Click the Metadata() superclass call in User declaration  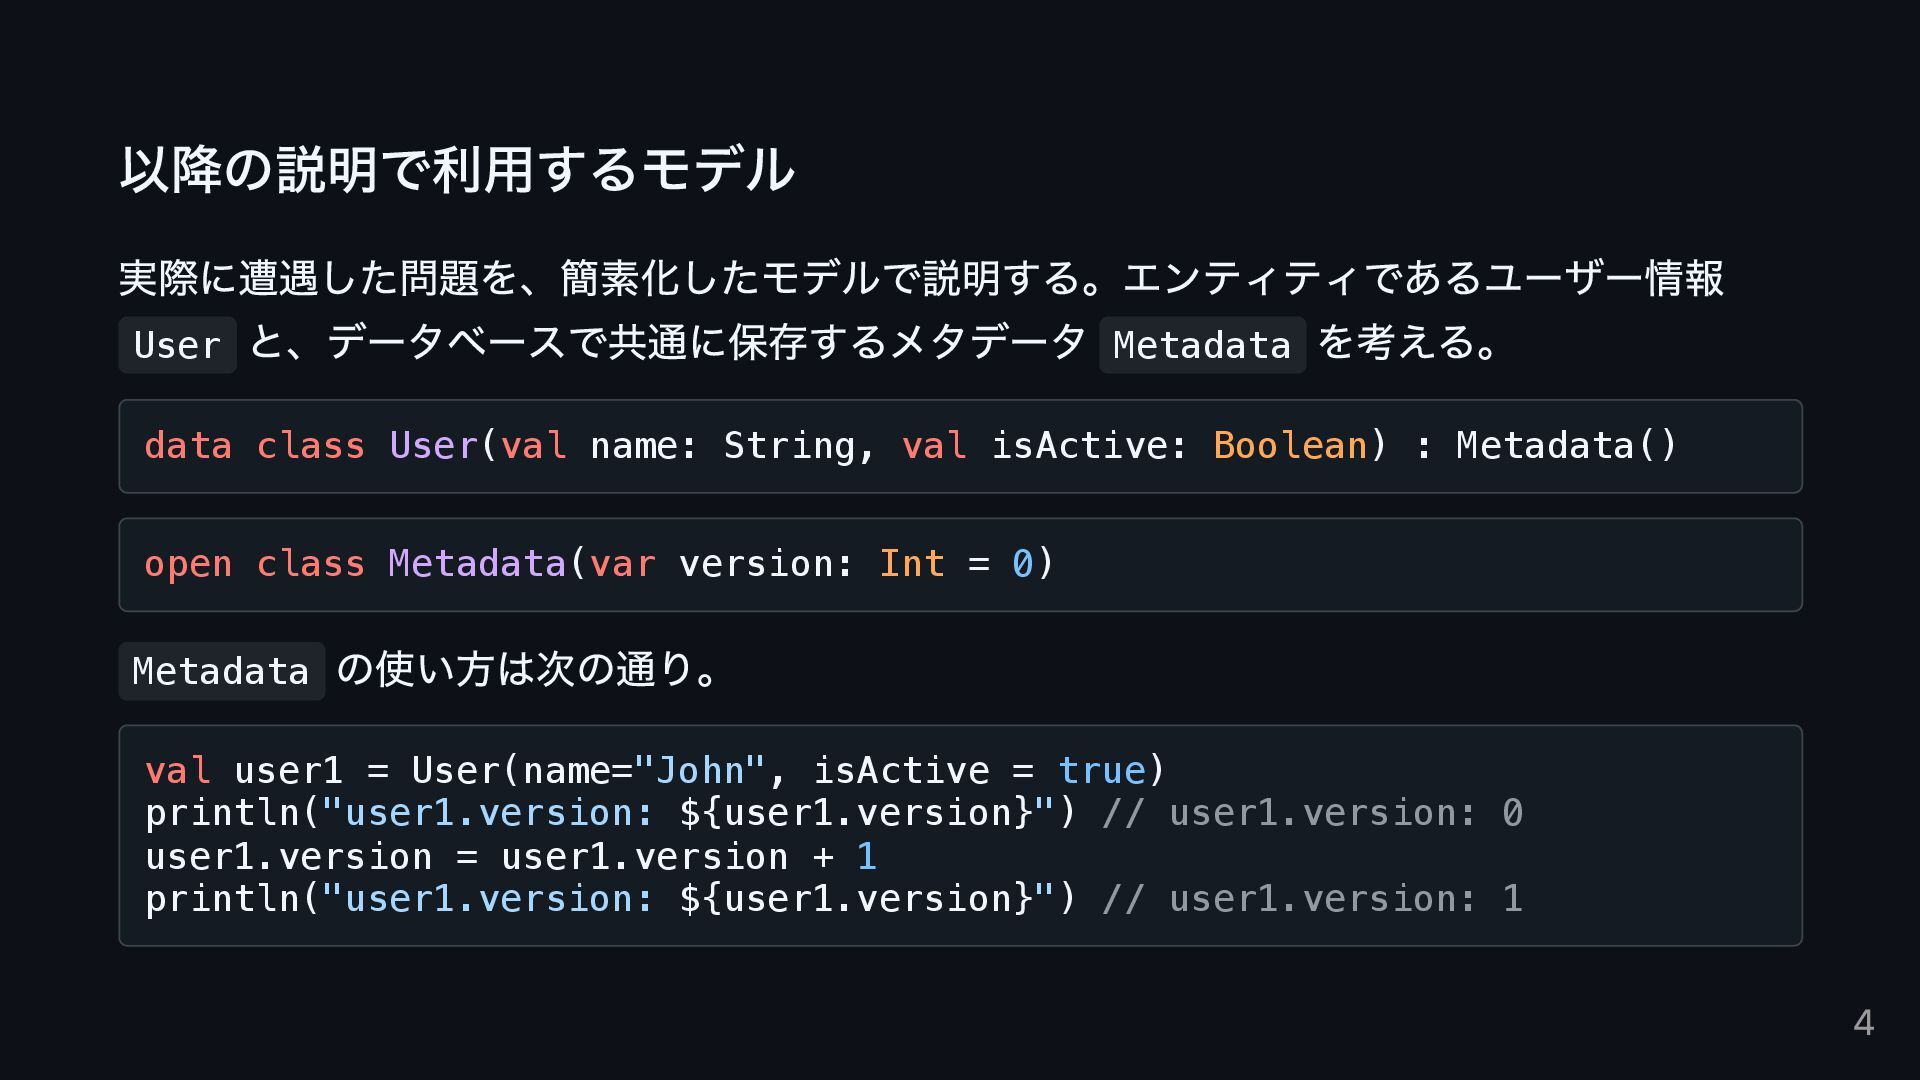(x=1565, y=446)
